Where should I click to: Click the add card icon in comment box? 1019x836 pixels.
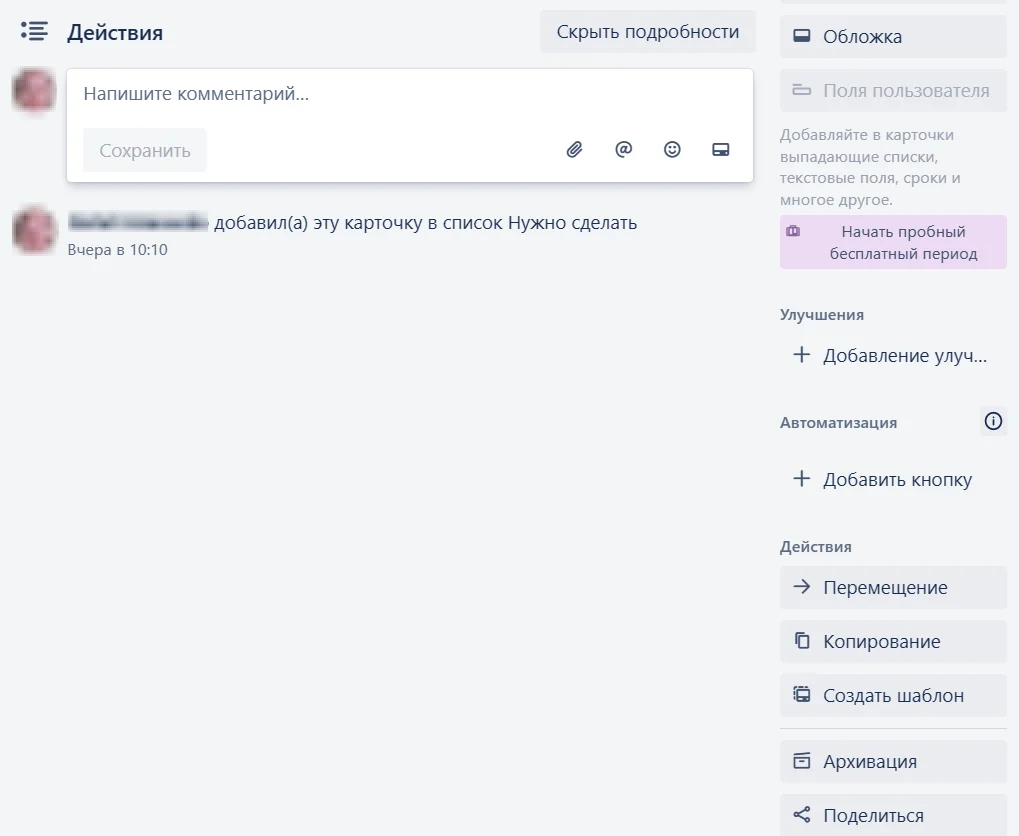(720, 150)
